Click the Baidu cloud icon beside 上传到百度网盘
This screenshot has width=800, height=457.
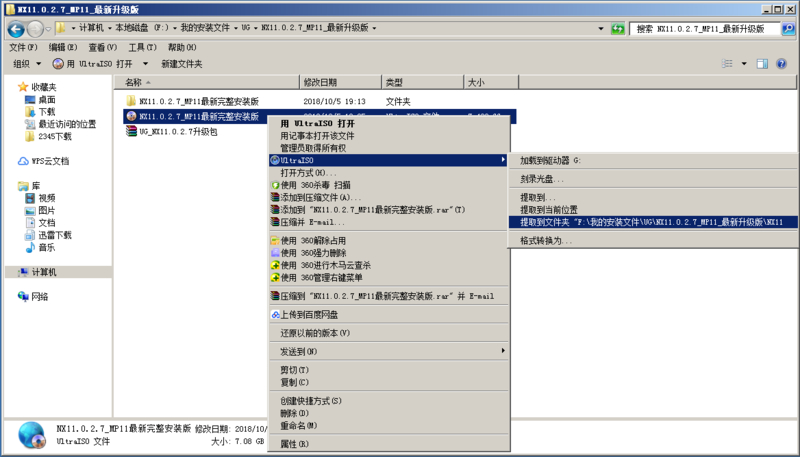click(x=275, y=315)
